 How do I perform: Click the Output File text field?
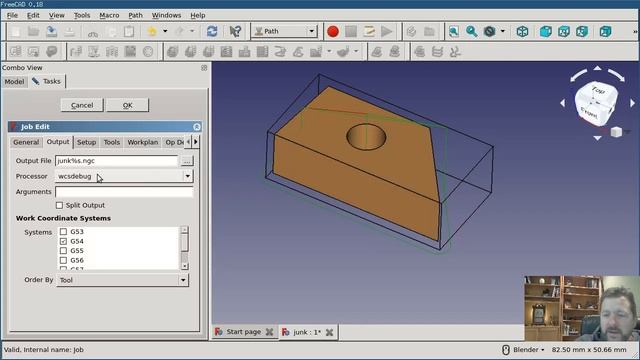[x=117, y=161]
